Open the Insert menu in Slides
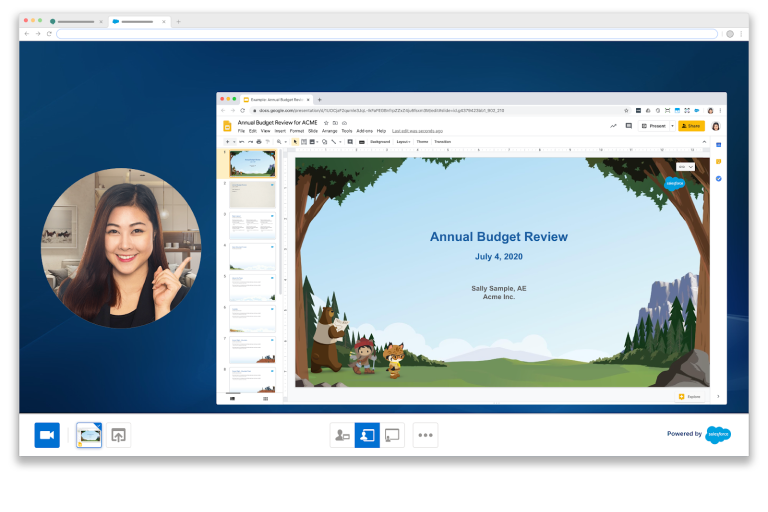This screenshot has height=512, width=768. point(280,131)
